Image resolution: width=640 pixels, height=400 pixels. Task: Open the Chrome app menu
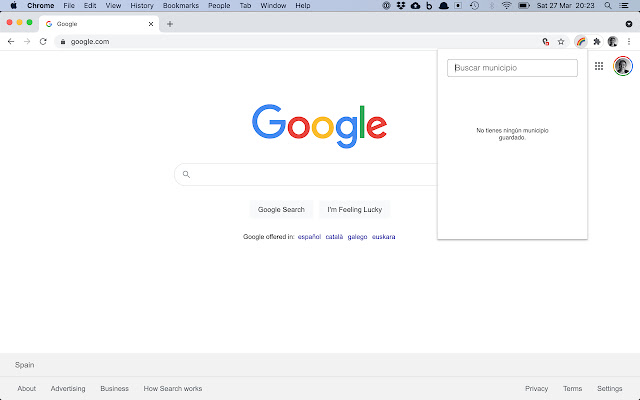[x=41, y=6]
